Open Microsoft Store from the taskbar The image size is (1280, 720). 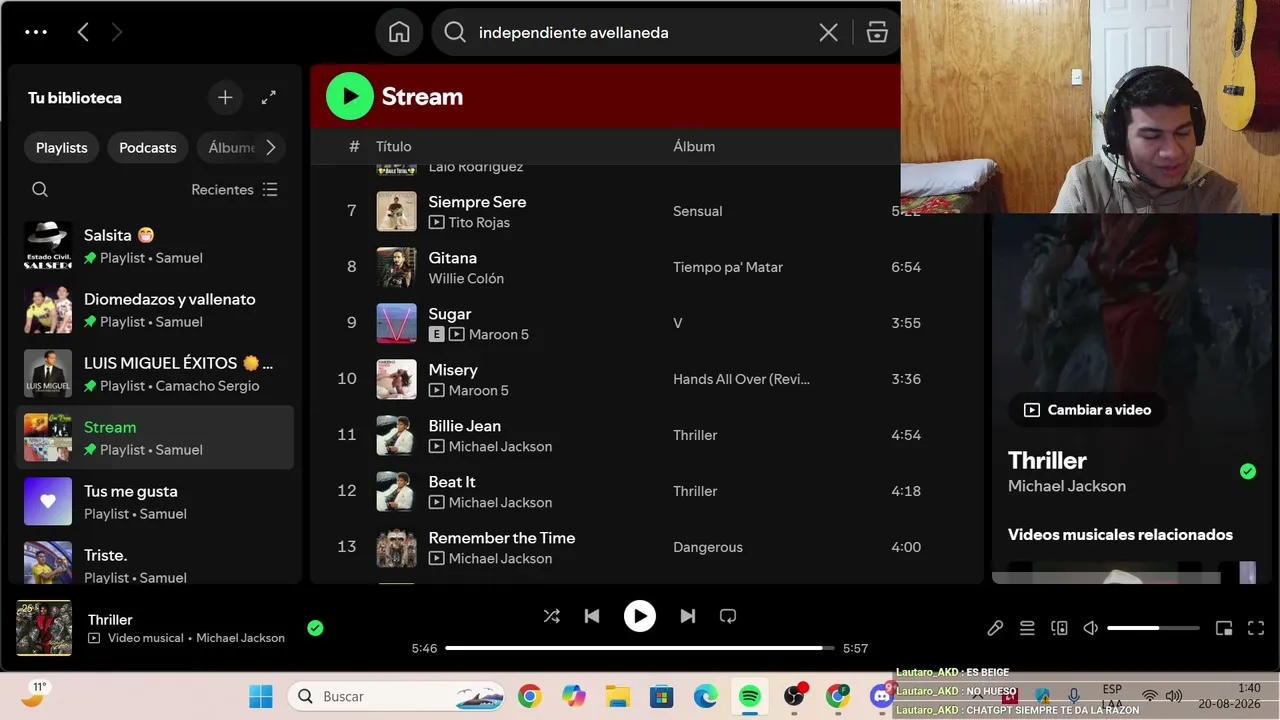tap(662, 696)
